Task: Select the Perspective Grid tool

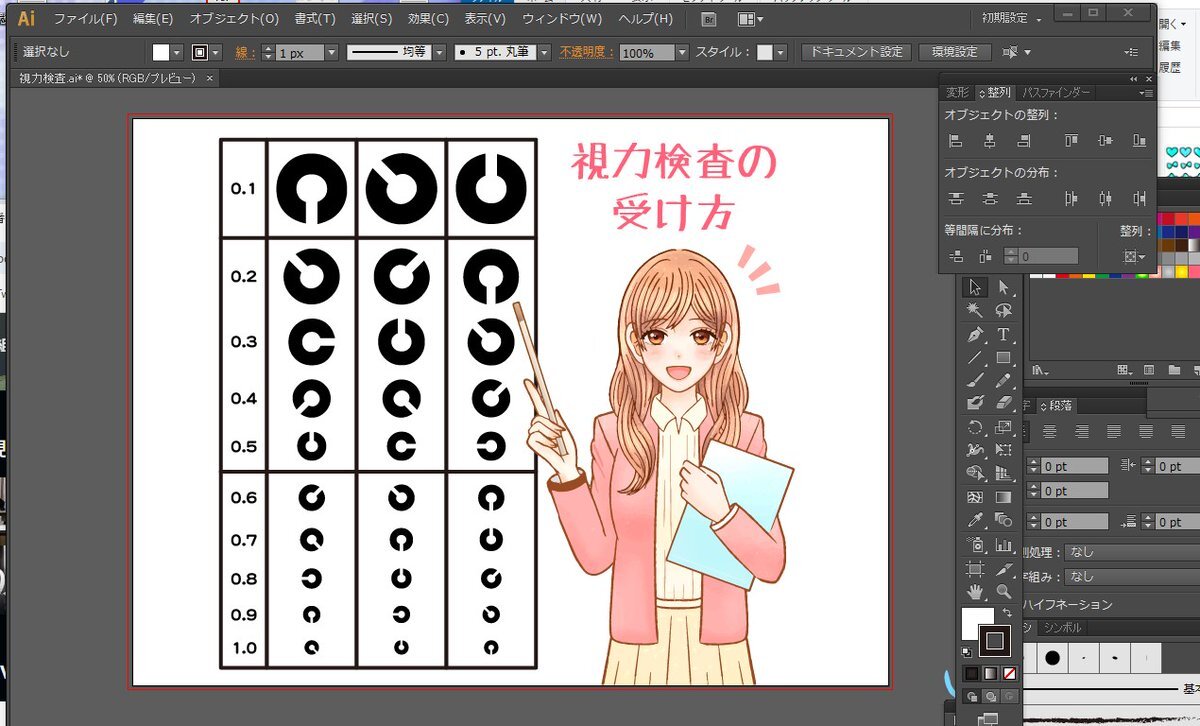Action: click(1004, 473)
